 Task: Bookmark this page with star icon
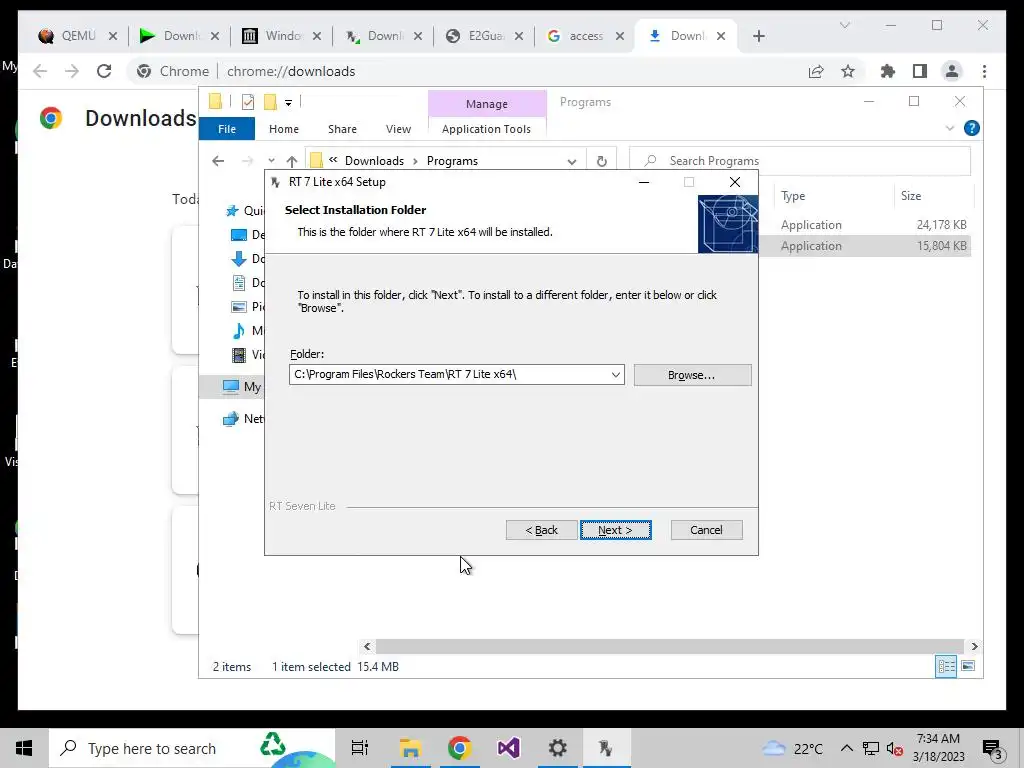[848, 71]
